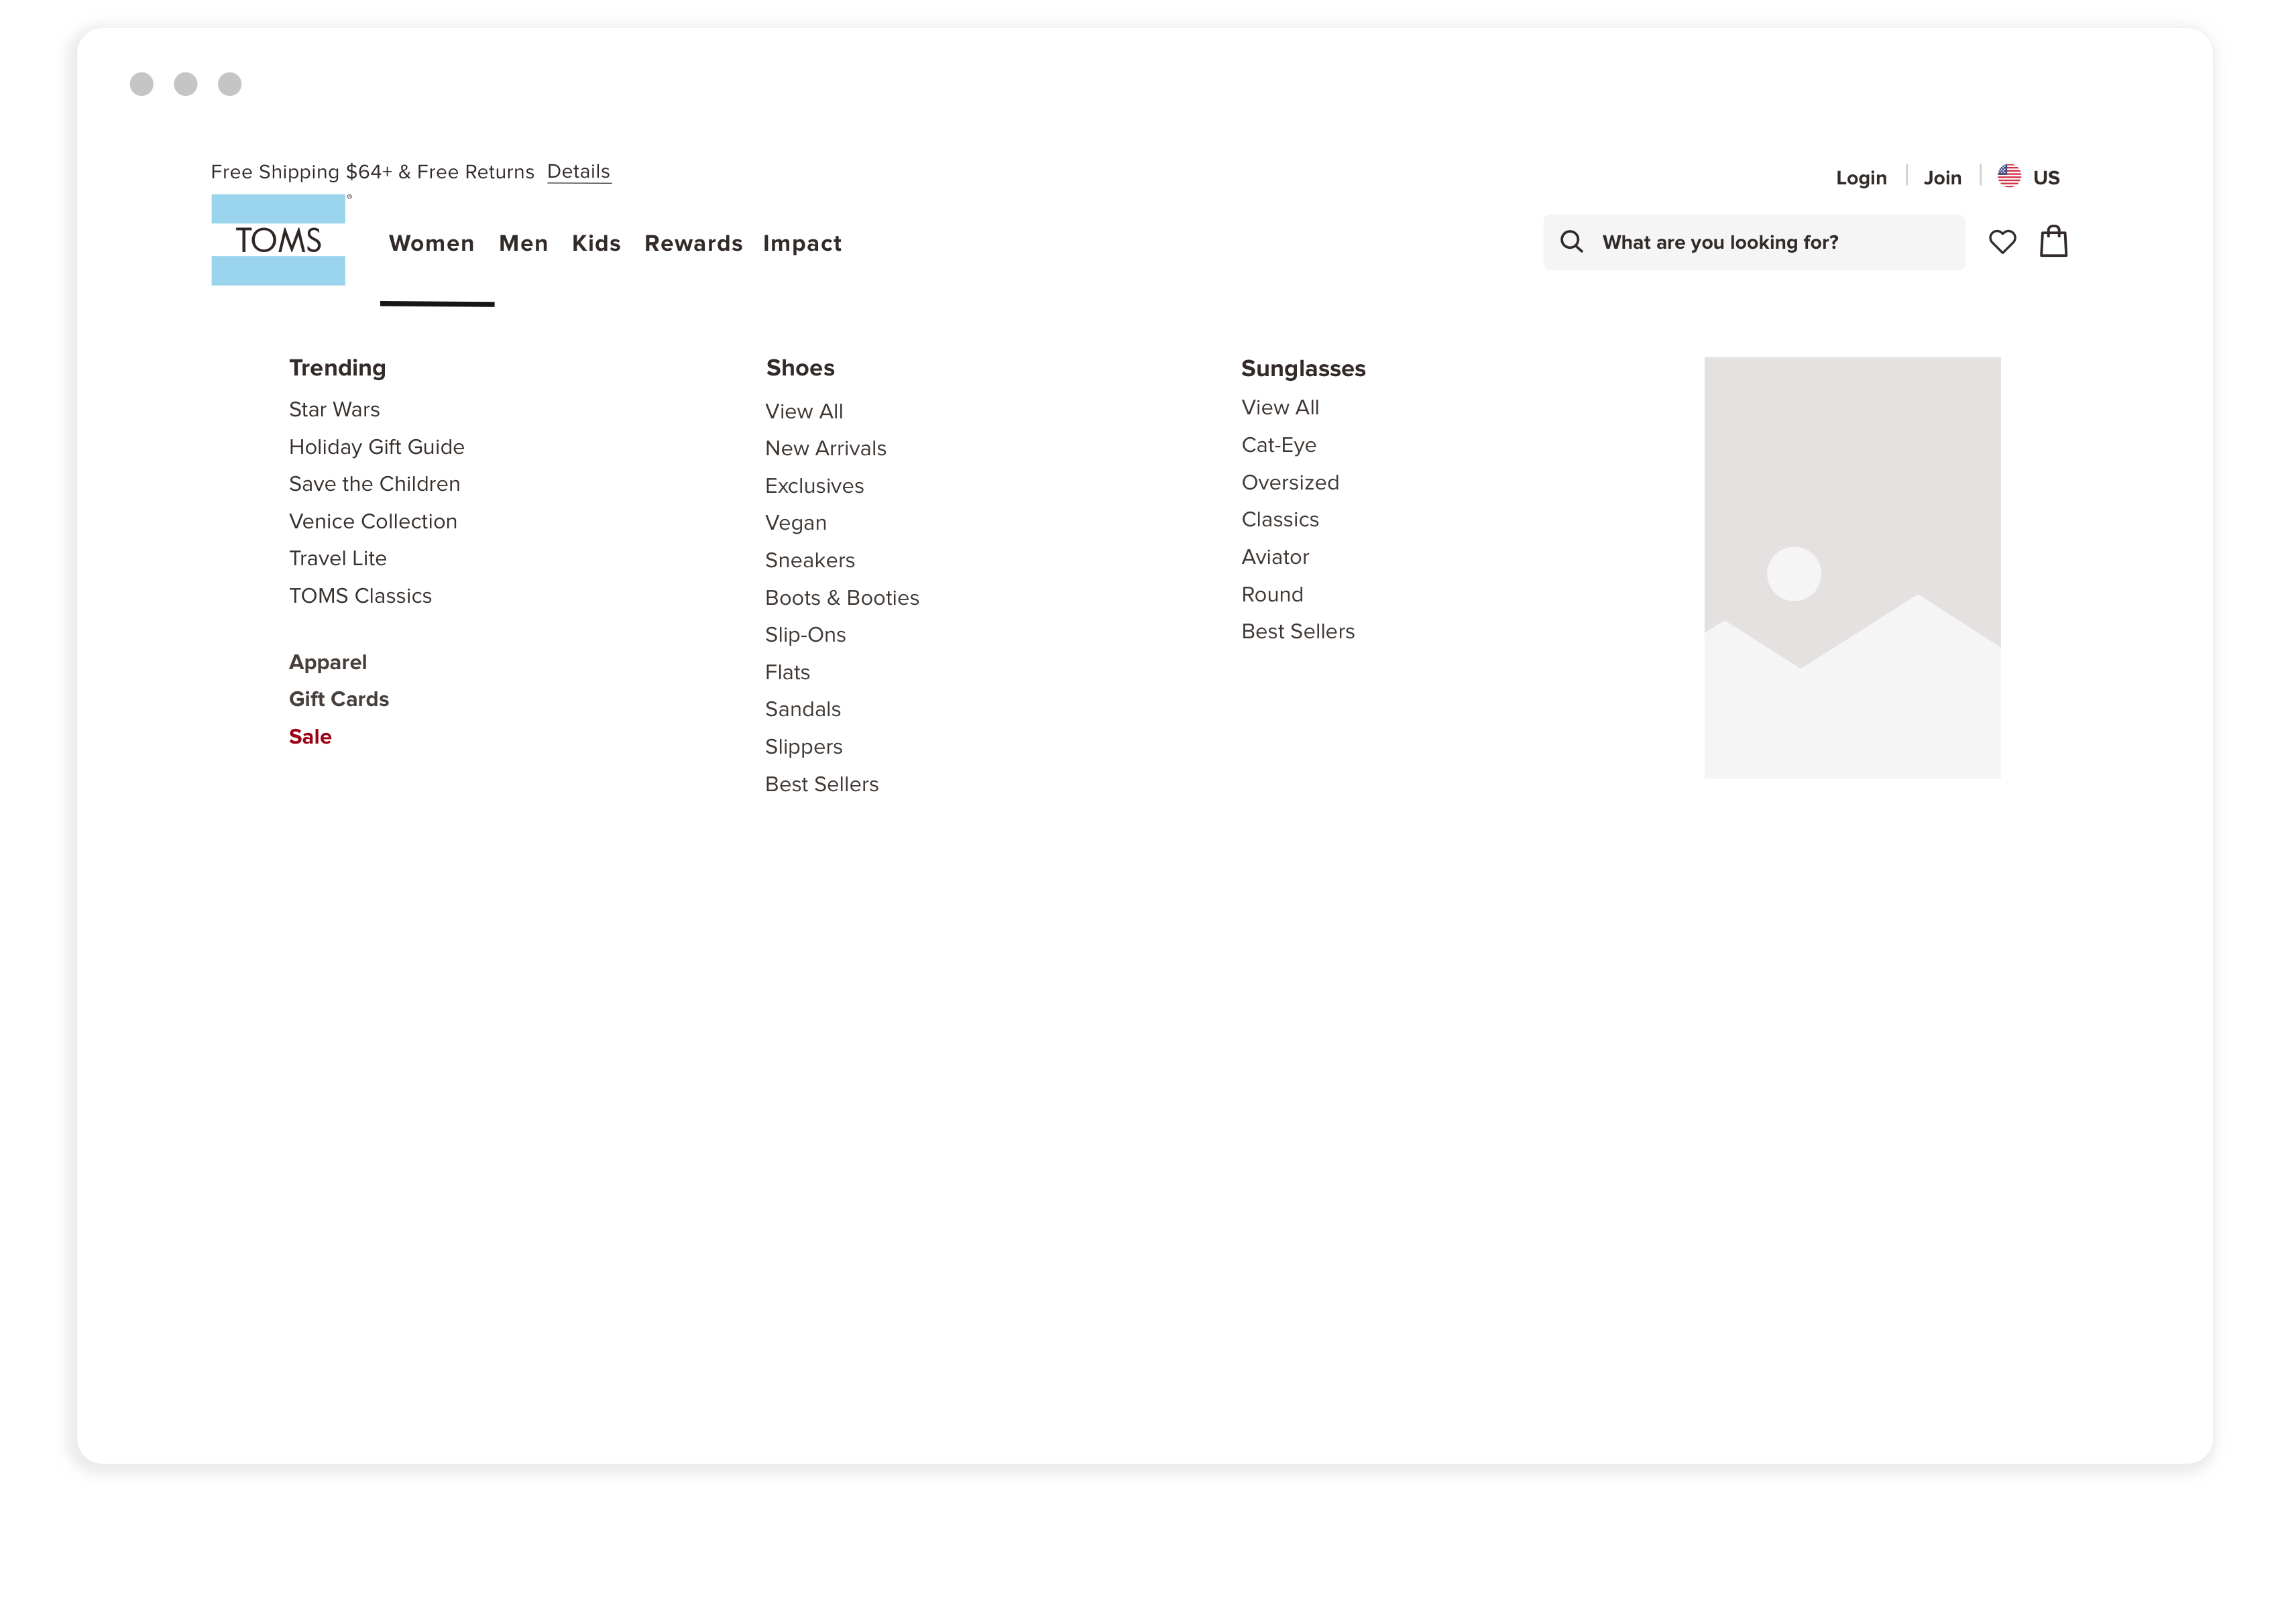Image resolution: width=2280 pixels, height=1624 pixels.
Task: Click the US flag icon
Action: point(2009,176)
